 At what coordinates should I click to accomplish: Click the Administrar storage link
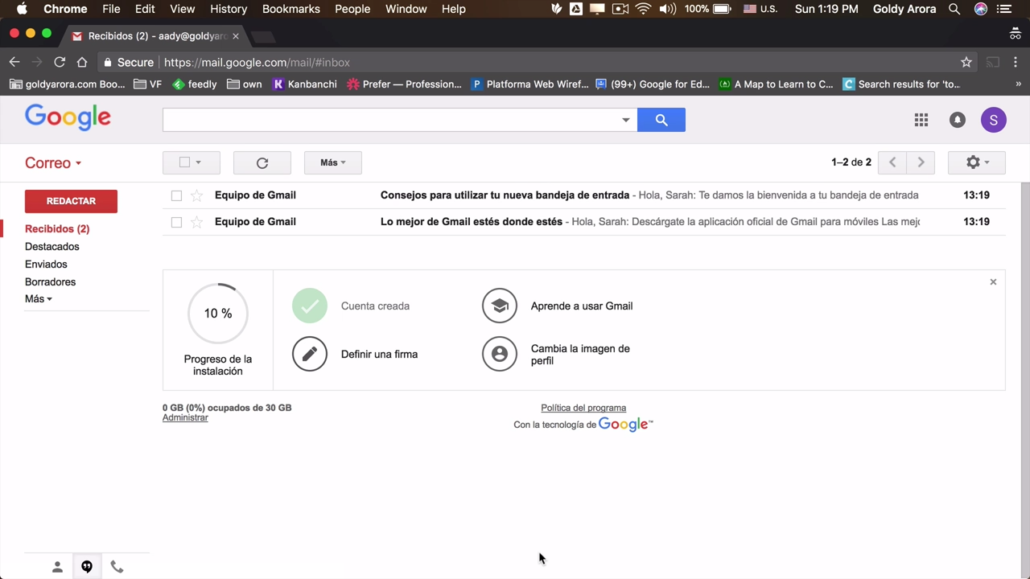click(185, 418)
